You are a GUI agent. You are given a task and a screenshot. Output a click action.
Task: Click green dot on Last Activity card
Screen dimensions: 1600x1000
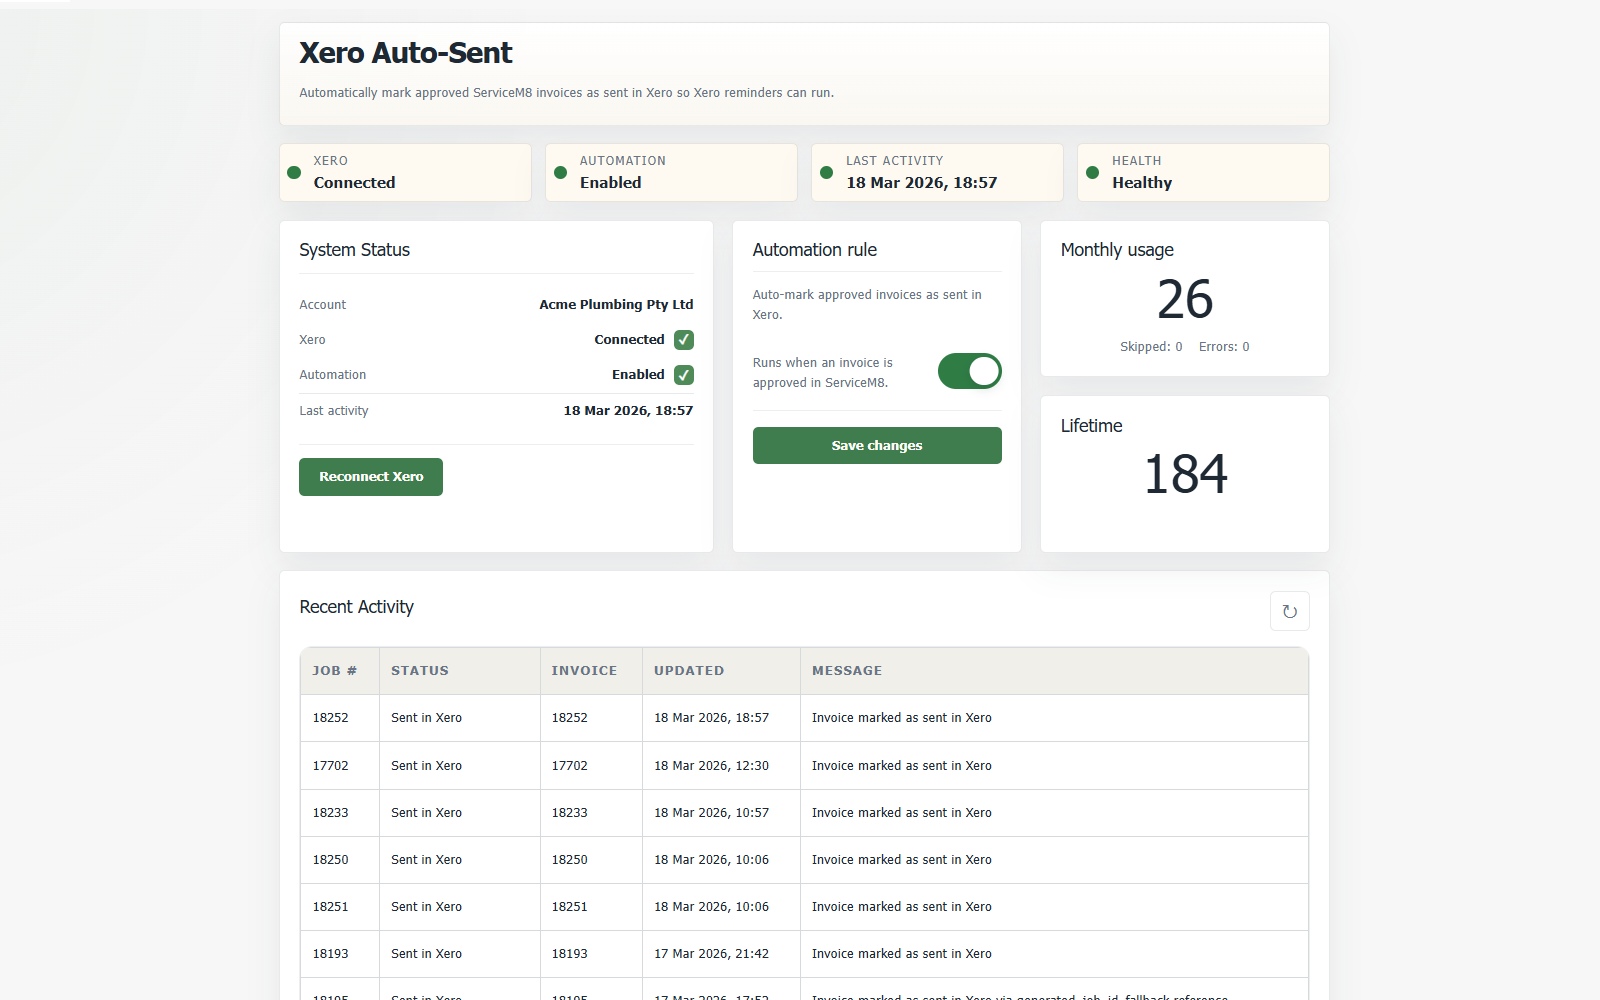(826, 172)
